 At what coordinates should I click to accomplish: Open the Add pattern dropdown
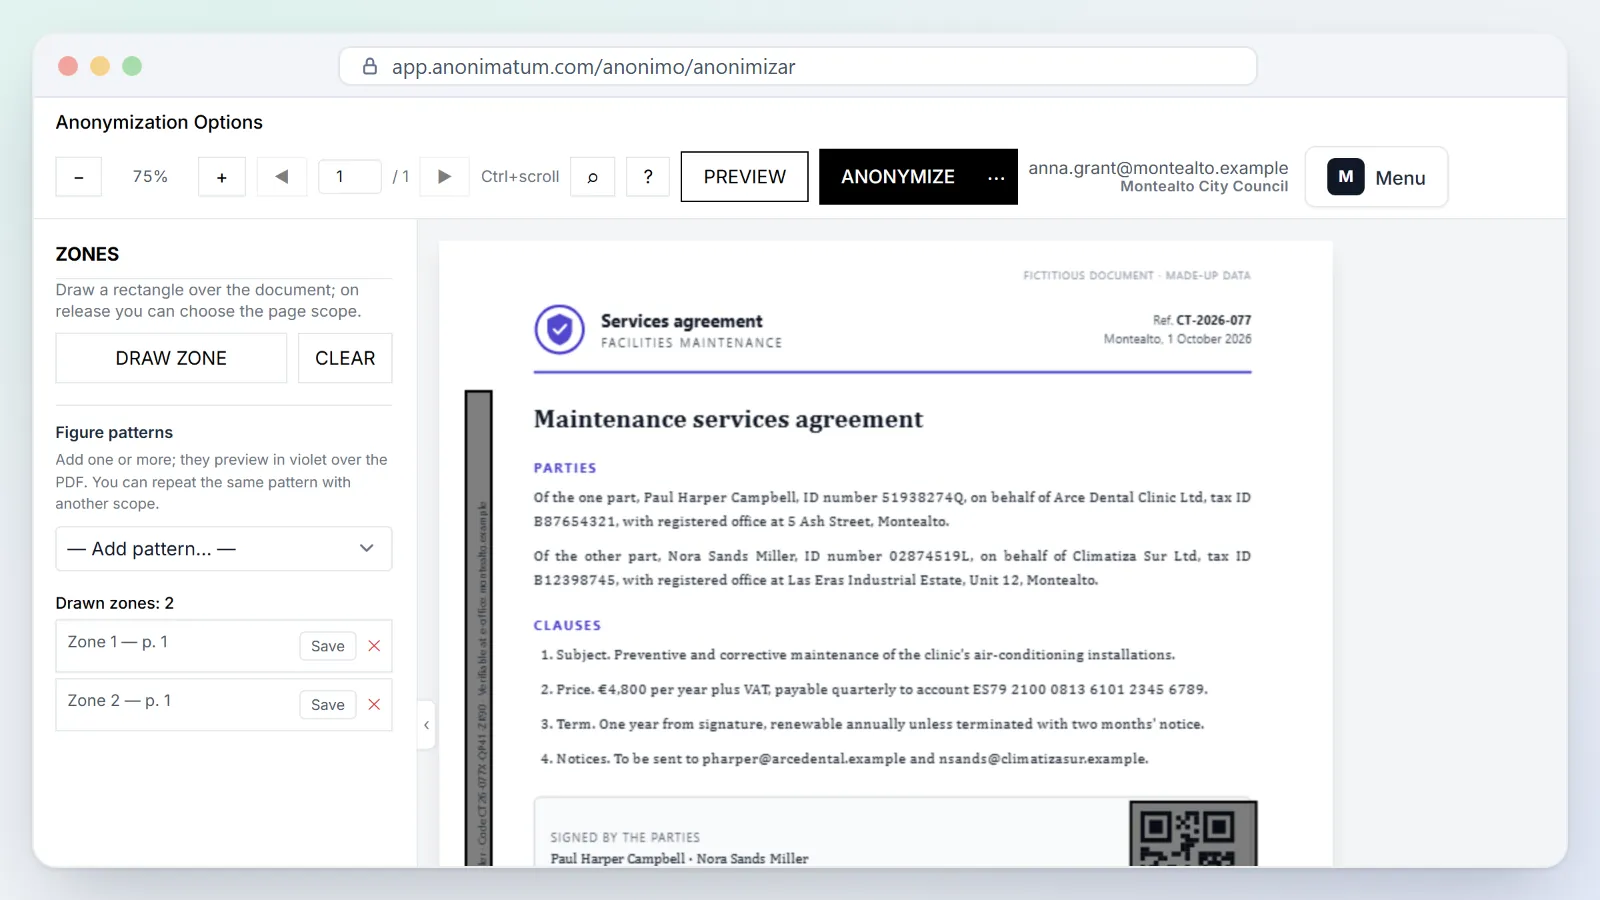[x=224, y=549]
